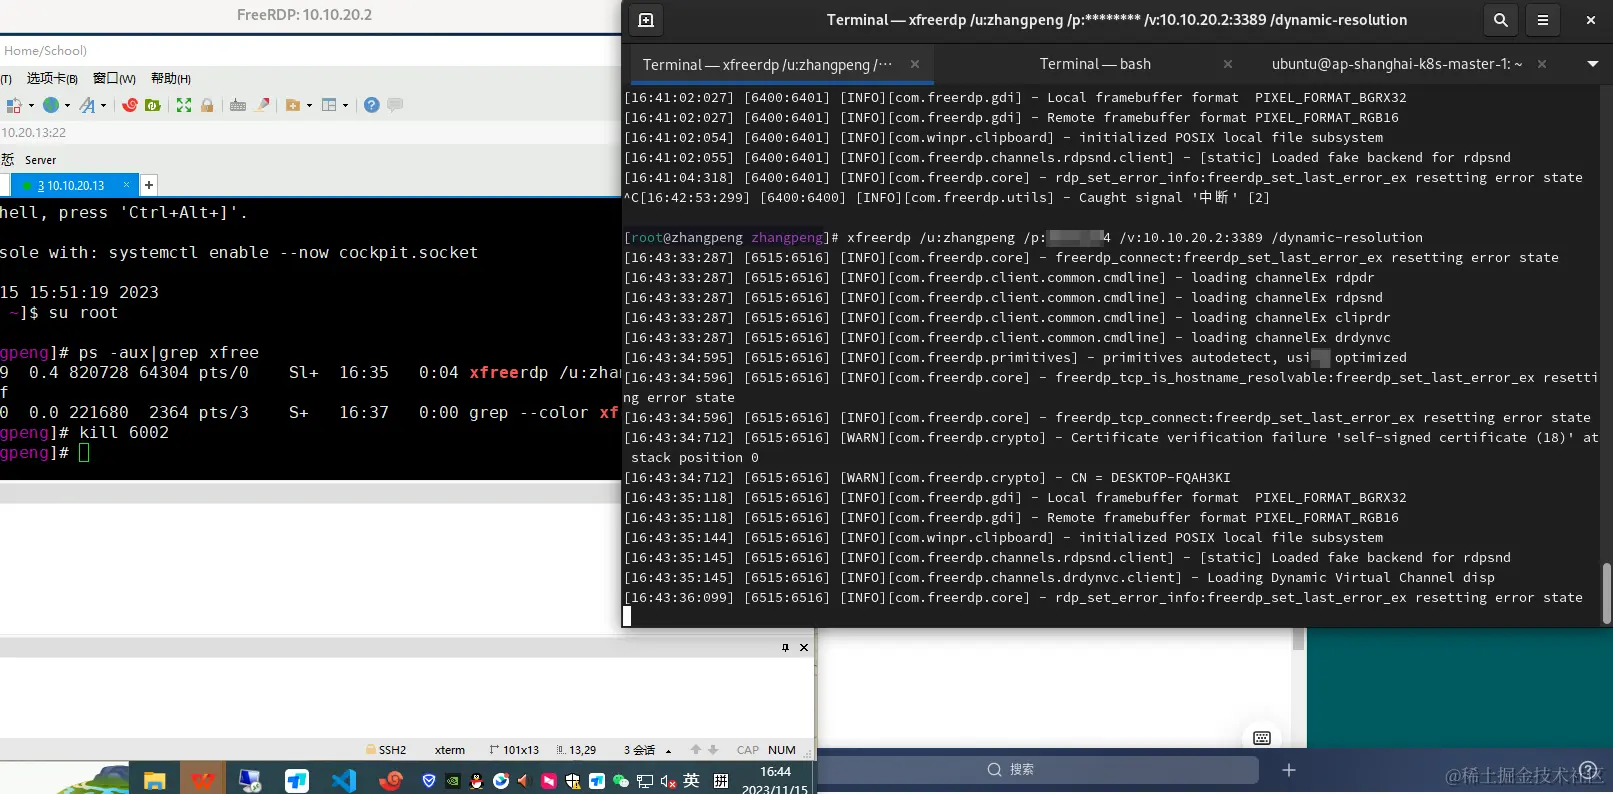Viewport: 1613px width, 794px height.
Task: Click the highlighter pen icon
Action: pyautogui.click(x=262, y=105)
